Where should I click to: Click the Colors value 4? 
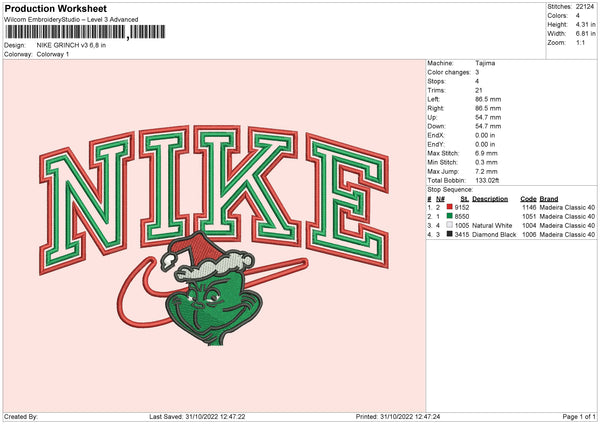pos(577,16)
